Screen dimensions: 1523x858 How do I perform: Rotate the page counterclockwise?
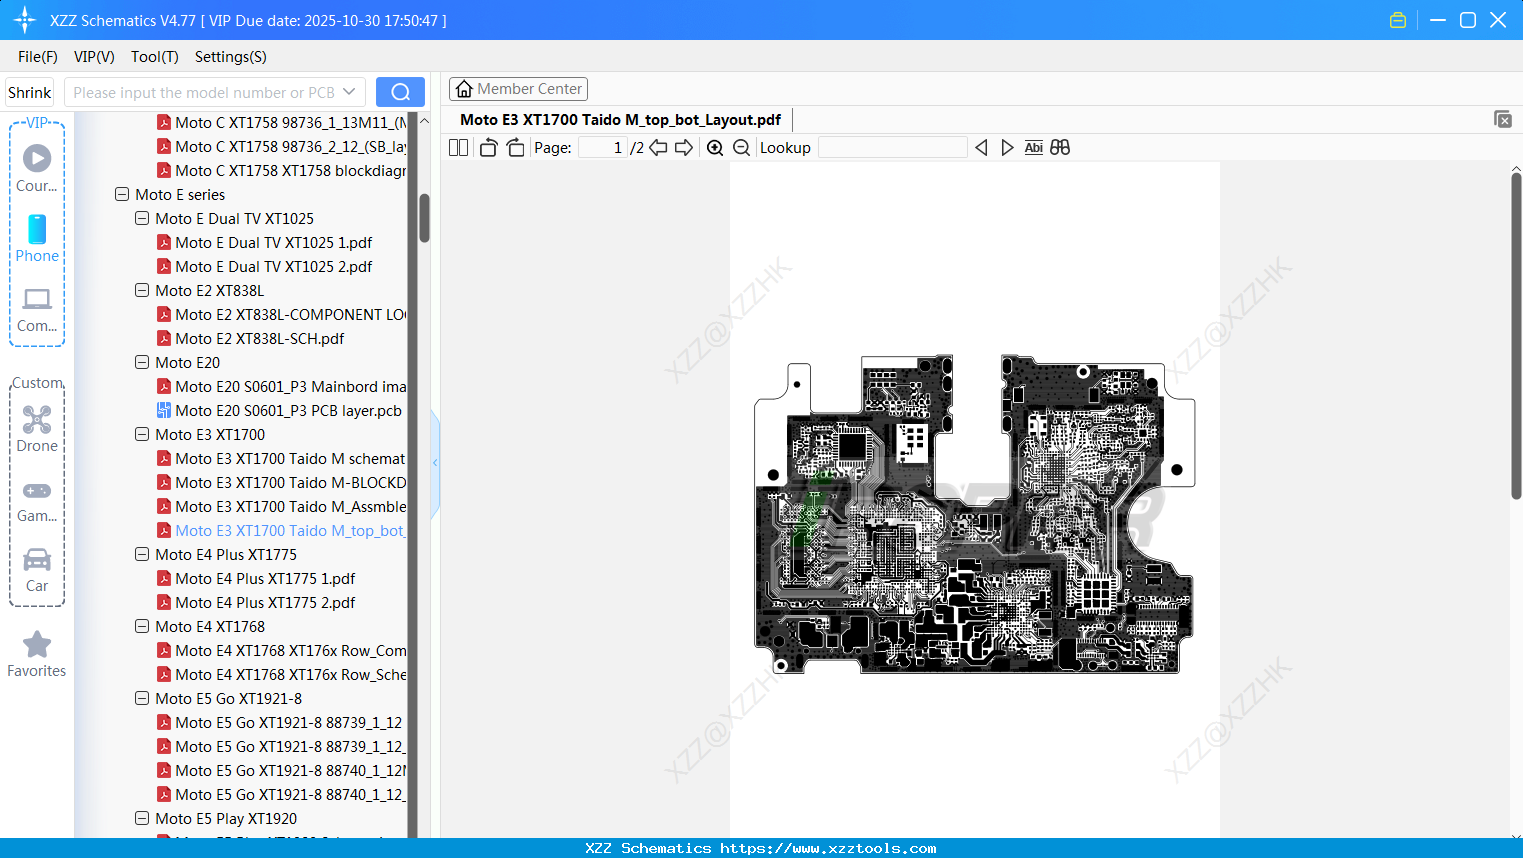487,147
